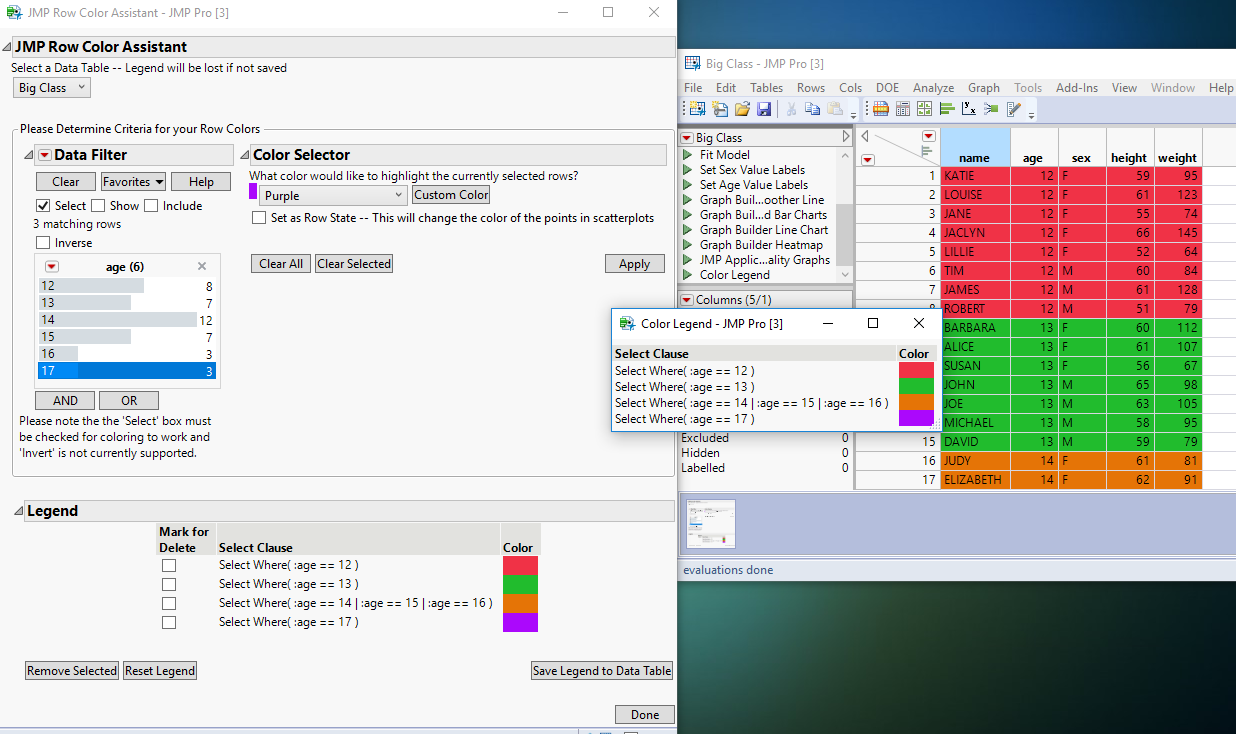This screenshot has height=734, width=1236.
Task: Click the Save toolbar icon in JMP
Action: 766,108
